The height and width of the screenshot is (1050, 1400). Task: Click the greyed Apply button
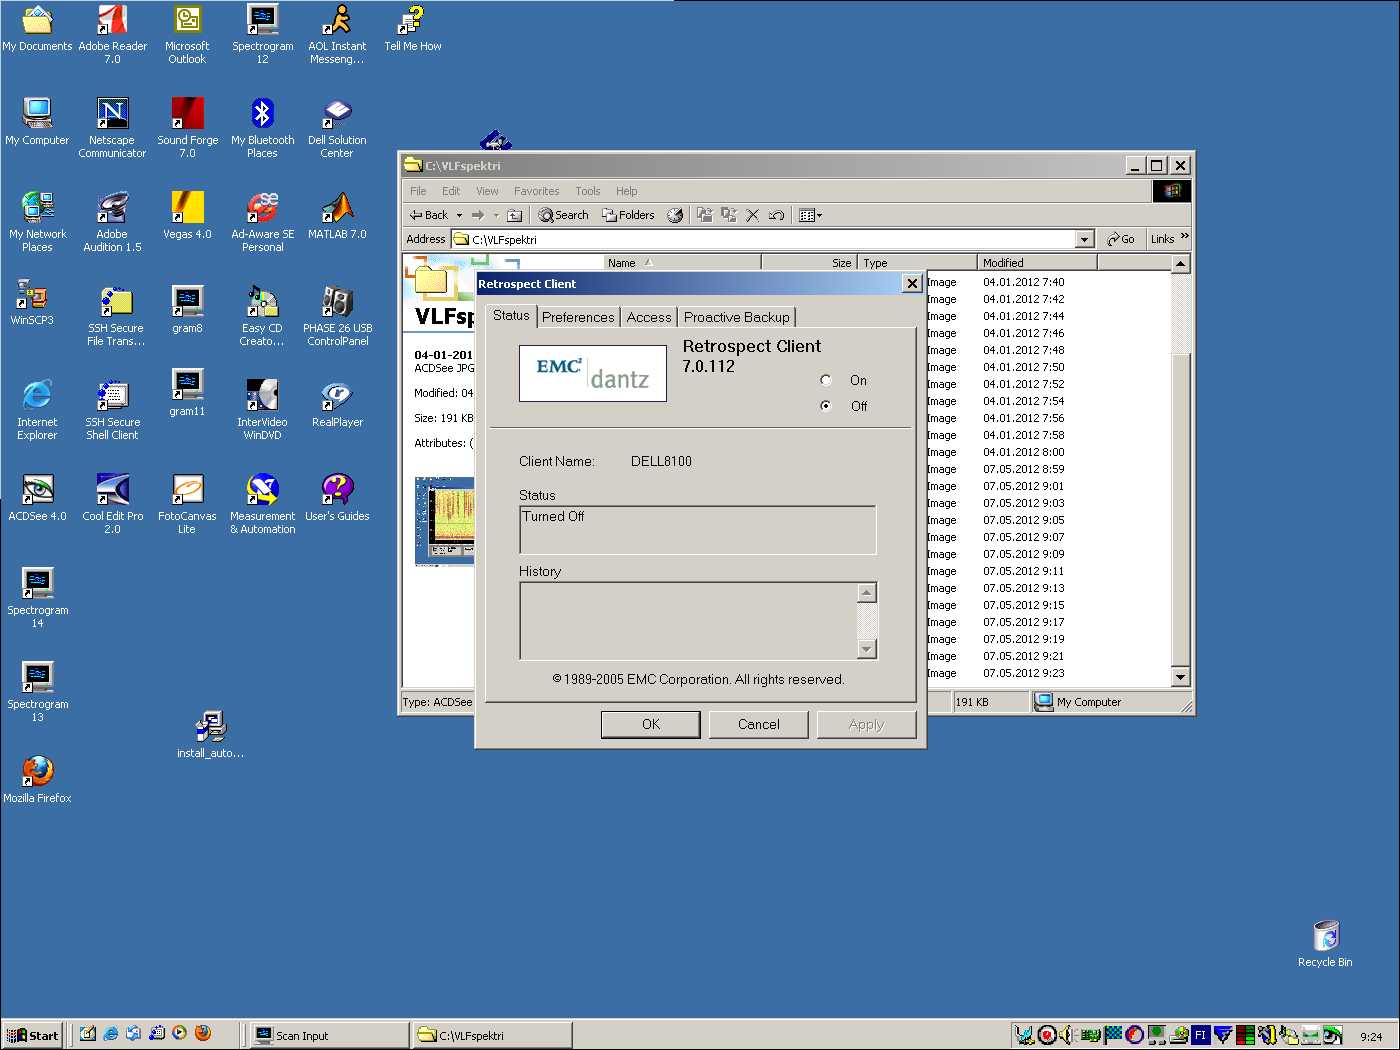[867, 724]
